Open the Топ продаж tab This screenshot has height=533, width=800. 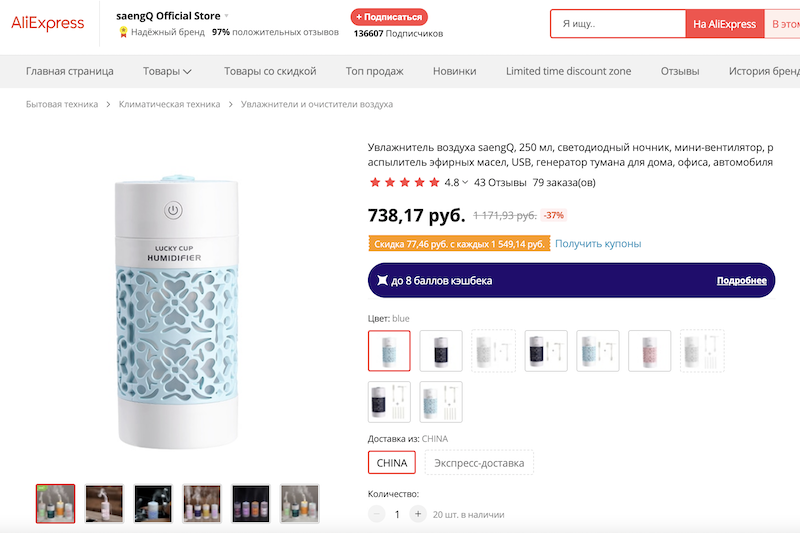pyautogui.click(x=374, y=71)
